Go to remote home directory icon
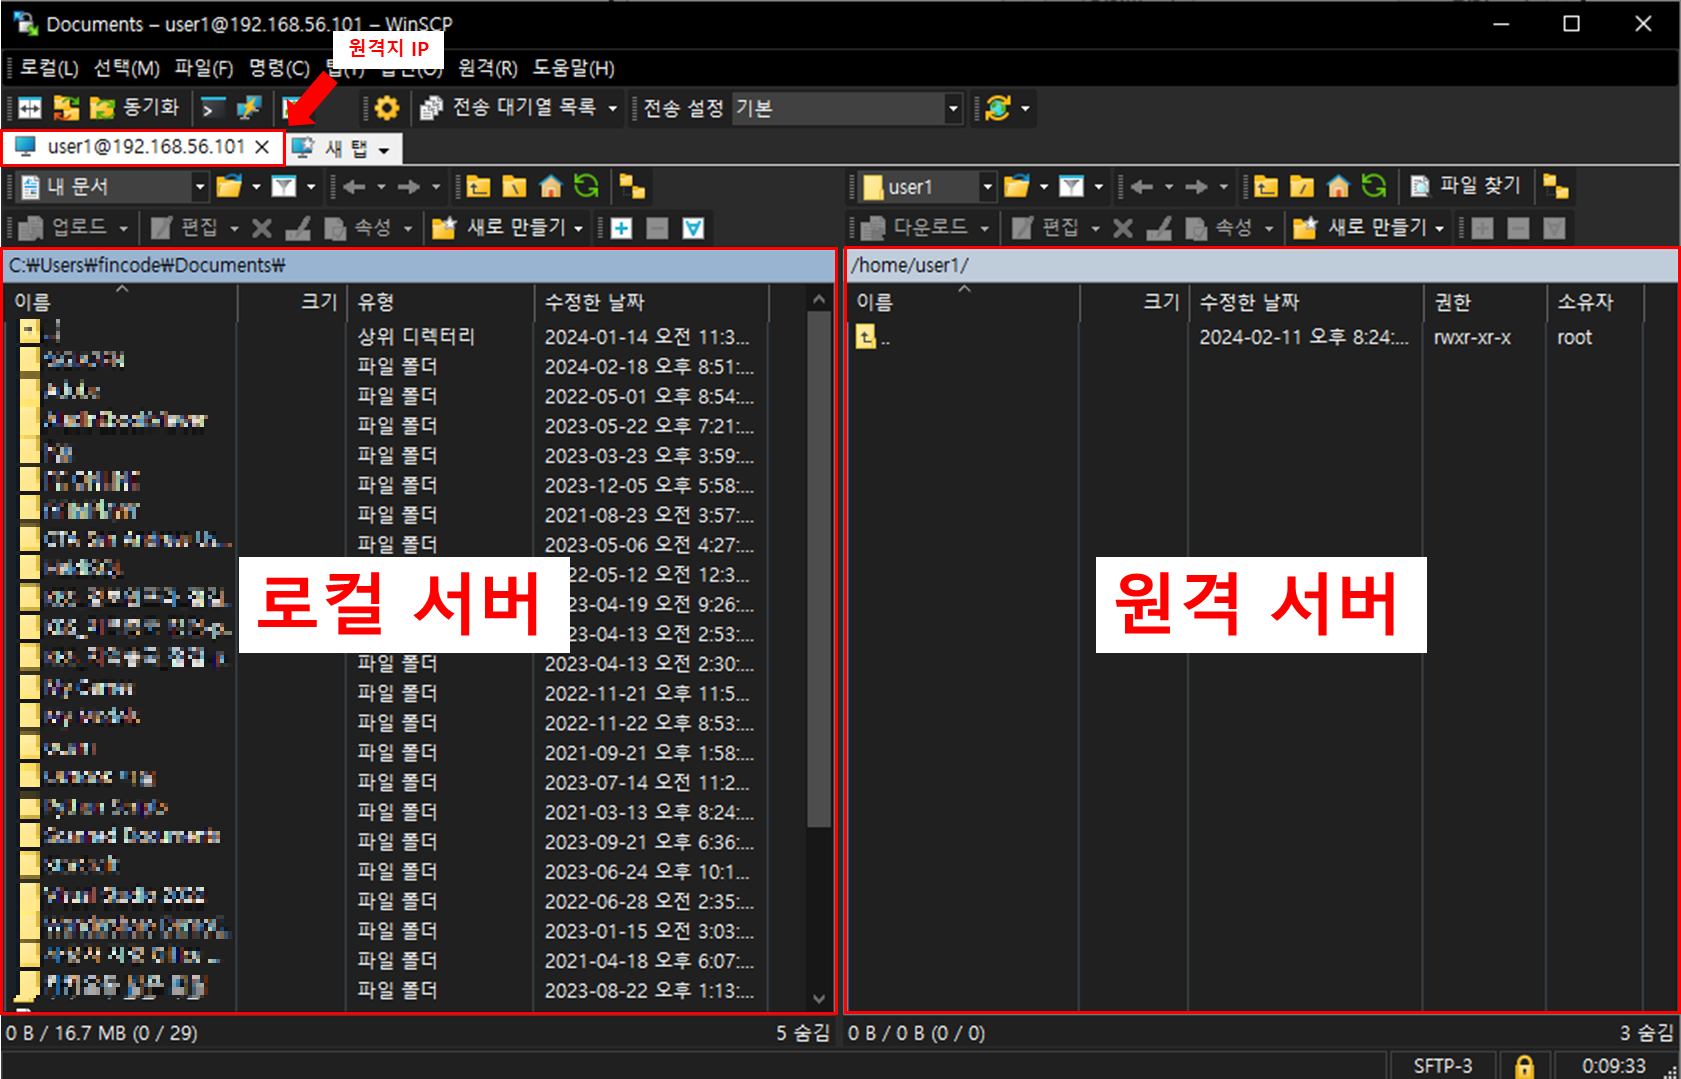This screenshot has height=1079, width=1681. [x=1338, y=187]
